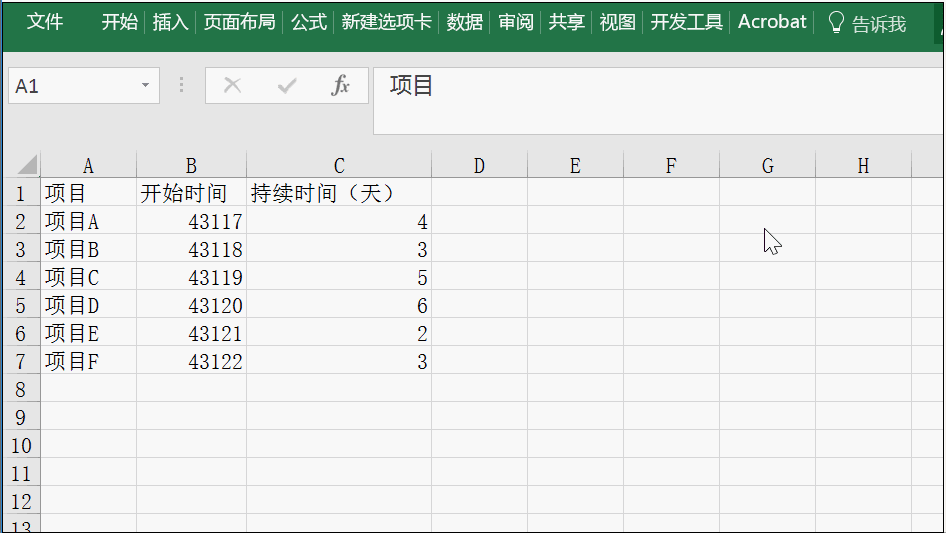Open the Acrobat ribbon tab
This screenshot has width=946, height=533.
point(772,22)
